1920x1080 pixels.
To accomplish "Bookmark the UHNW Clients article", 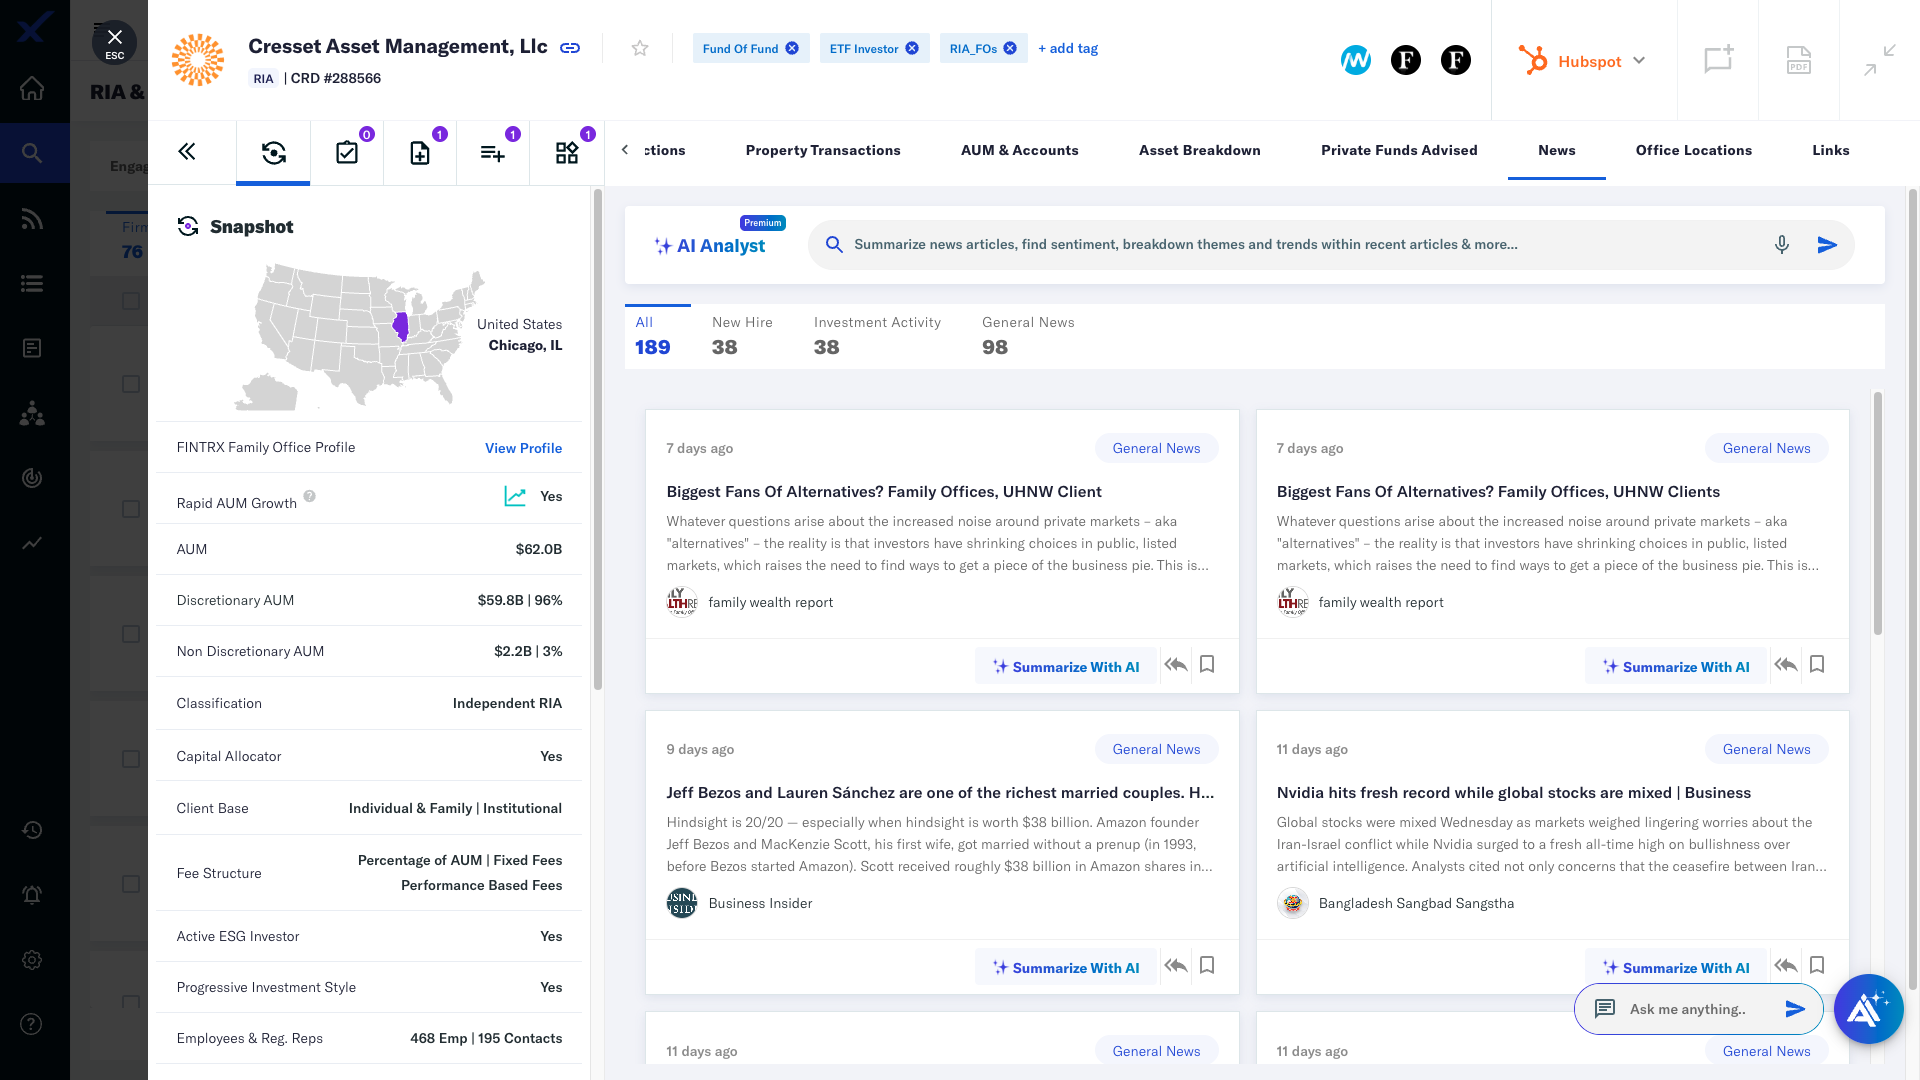I will [x=1817, y=665].
